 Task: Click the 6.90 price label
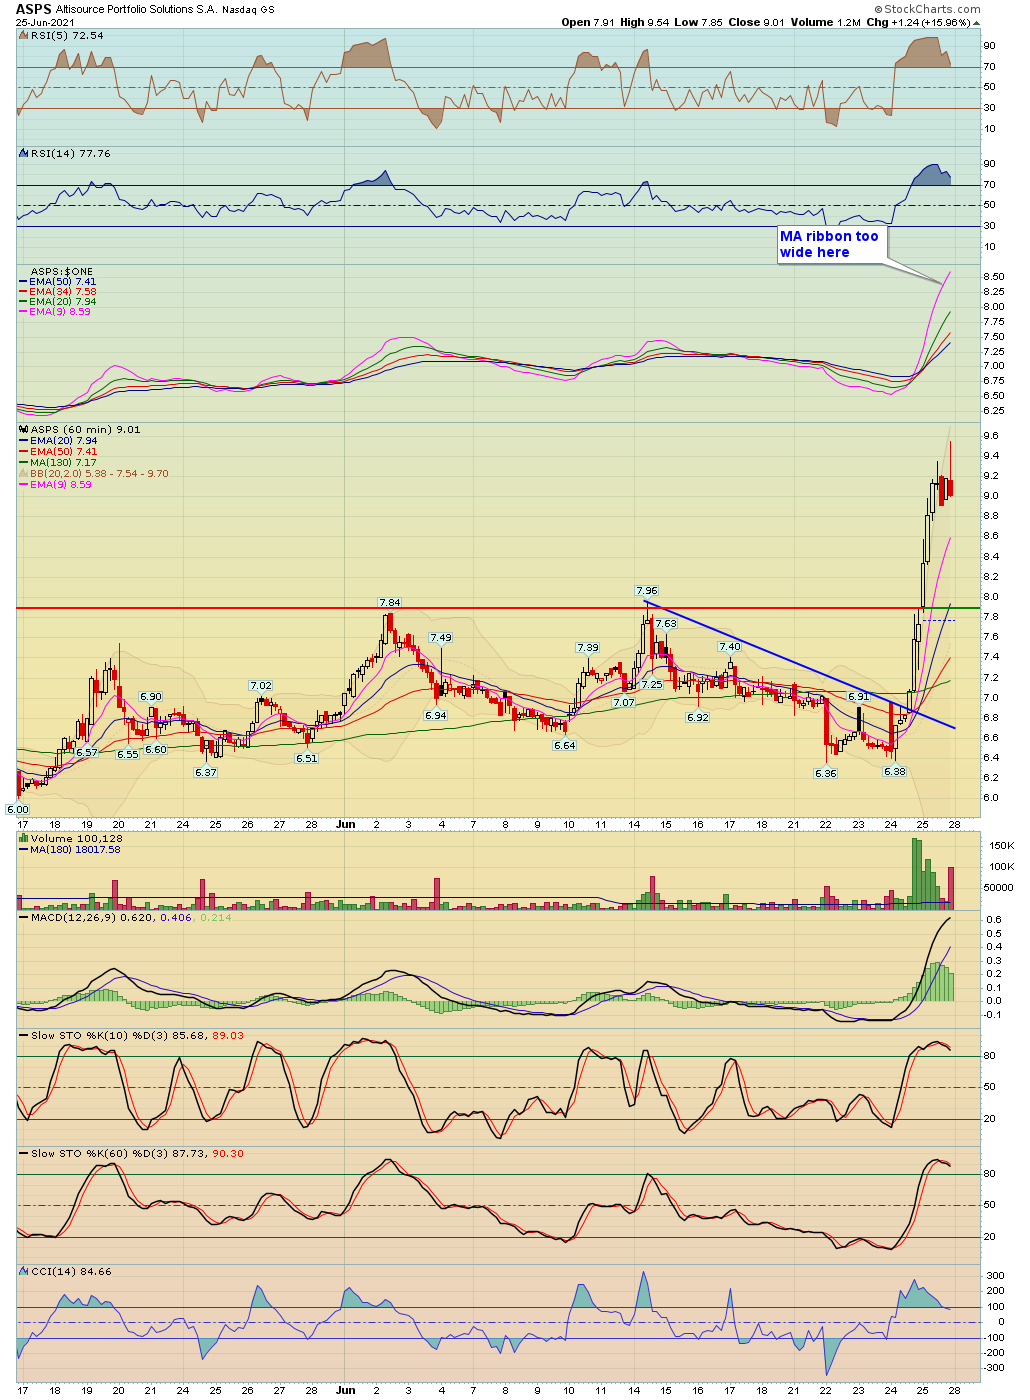pos(150,696)
